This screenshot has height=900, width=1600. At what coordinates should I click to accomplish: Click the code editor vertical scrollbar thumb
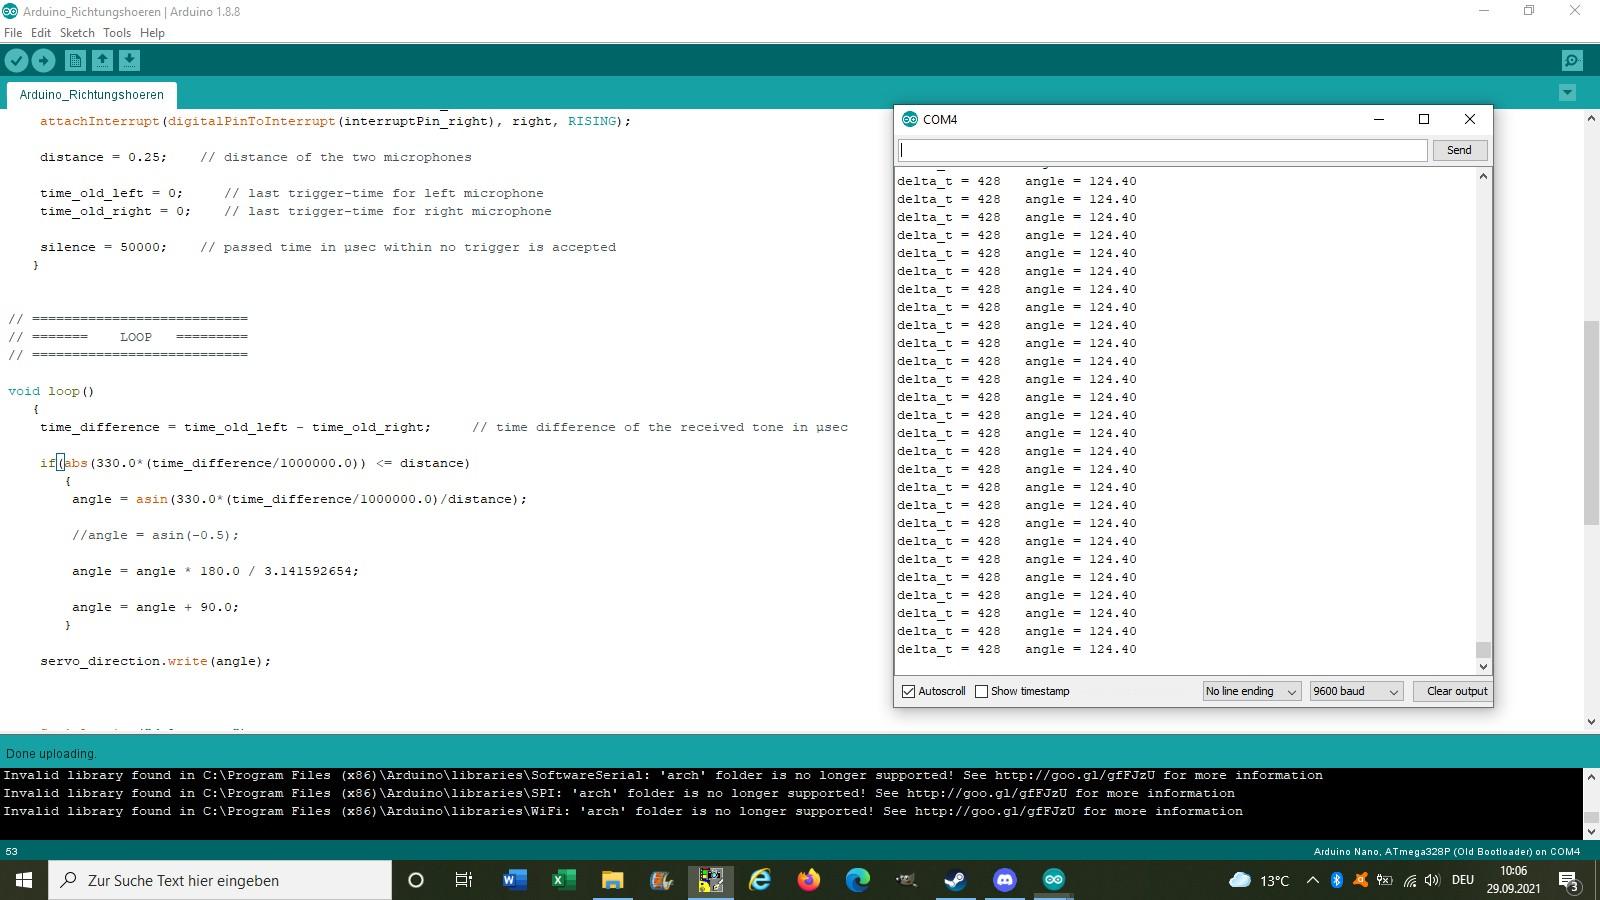[x=1591, y=422]
